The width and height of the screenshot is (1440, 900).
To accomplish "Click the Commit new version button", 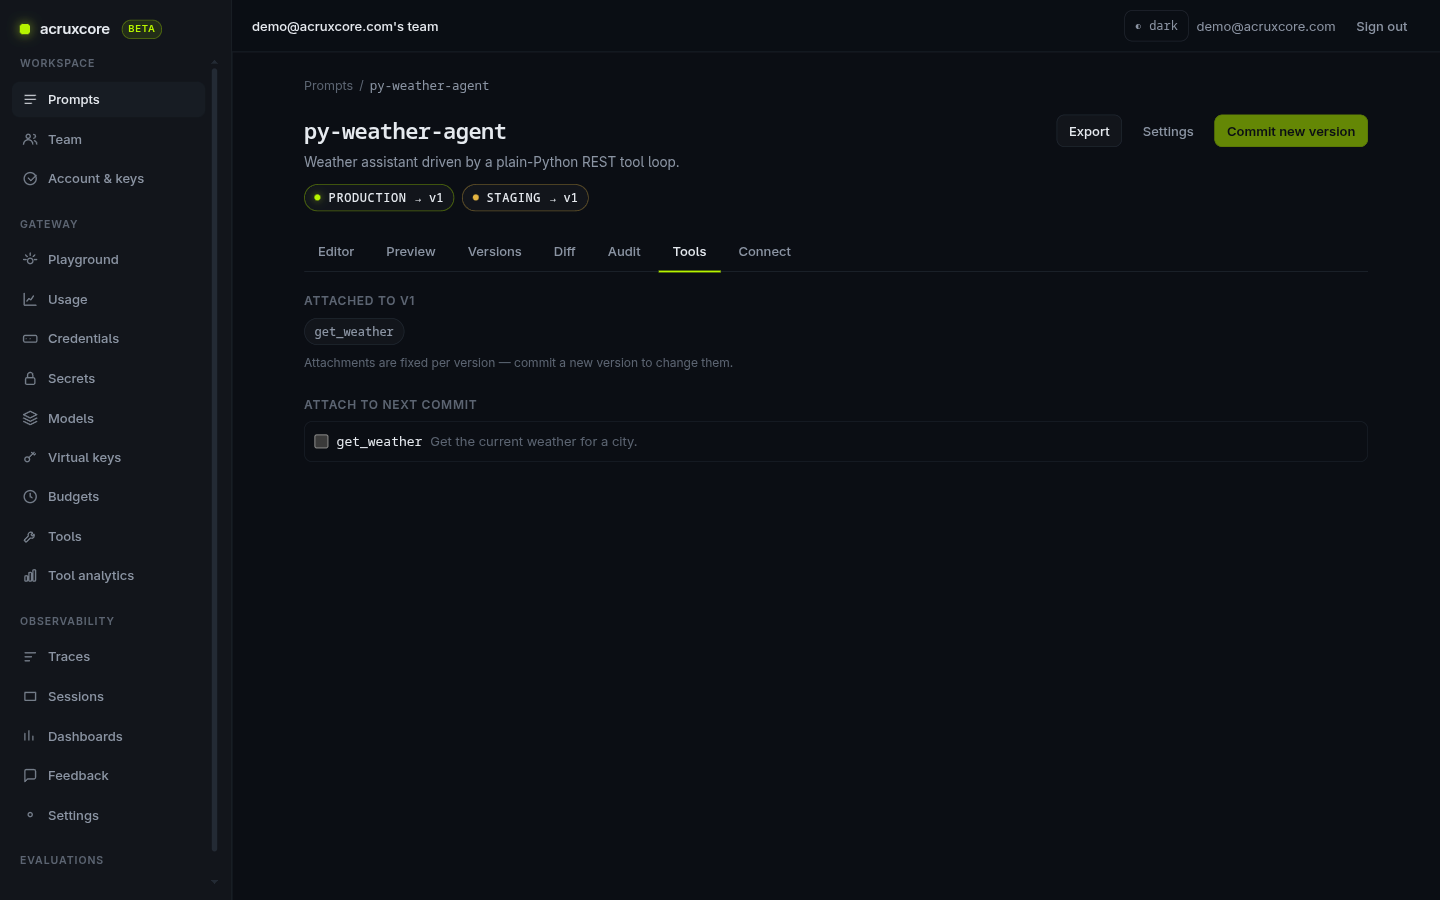I will [1290, 131].
